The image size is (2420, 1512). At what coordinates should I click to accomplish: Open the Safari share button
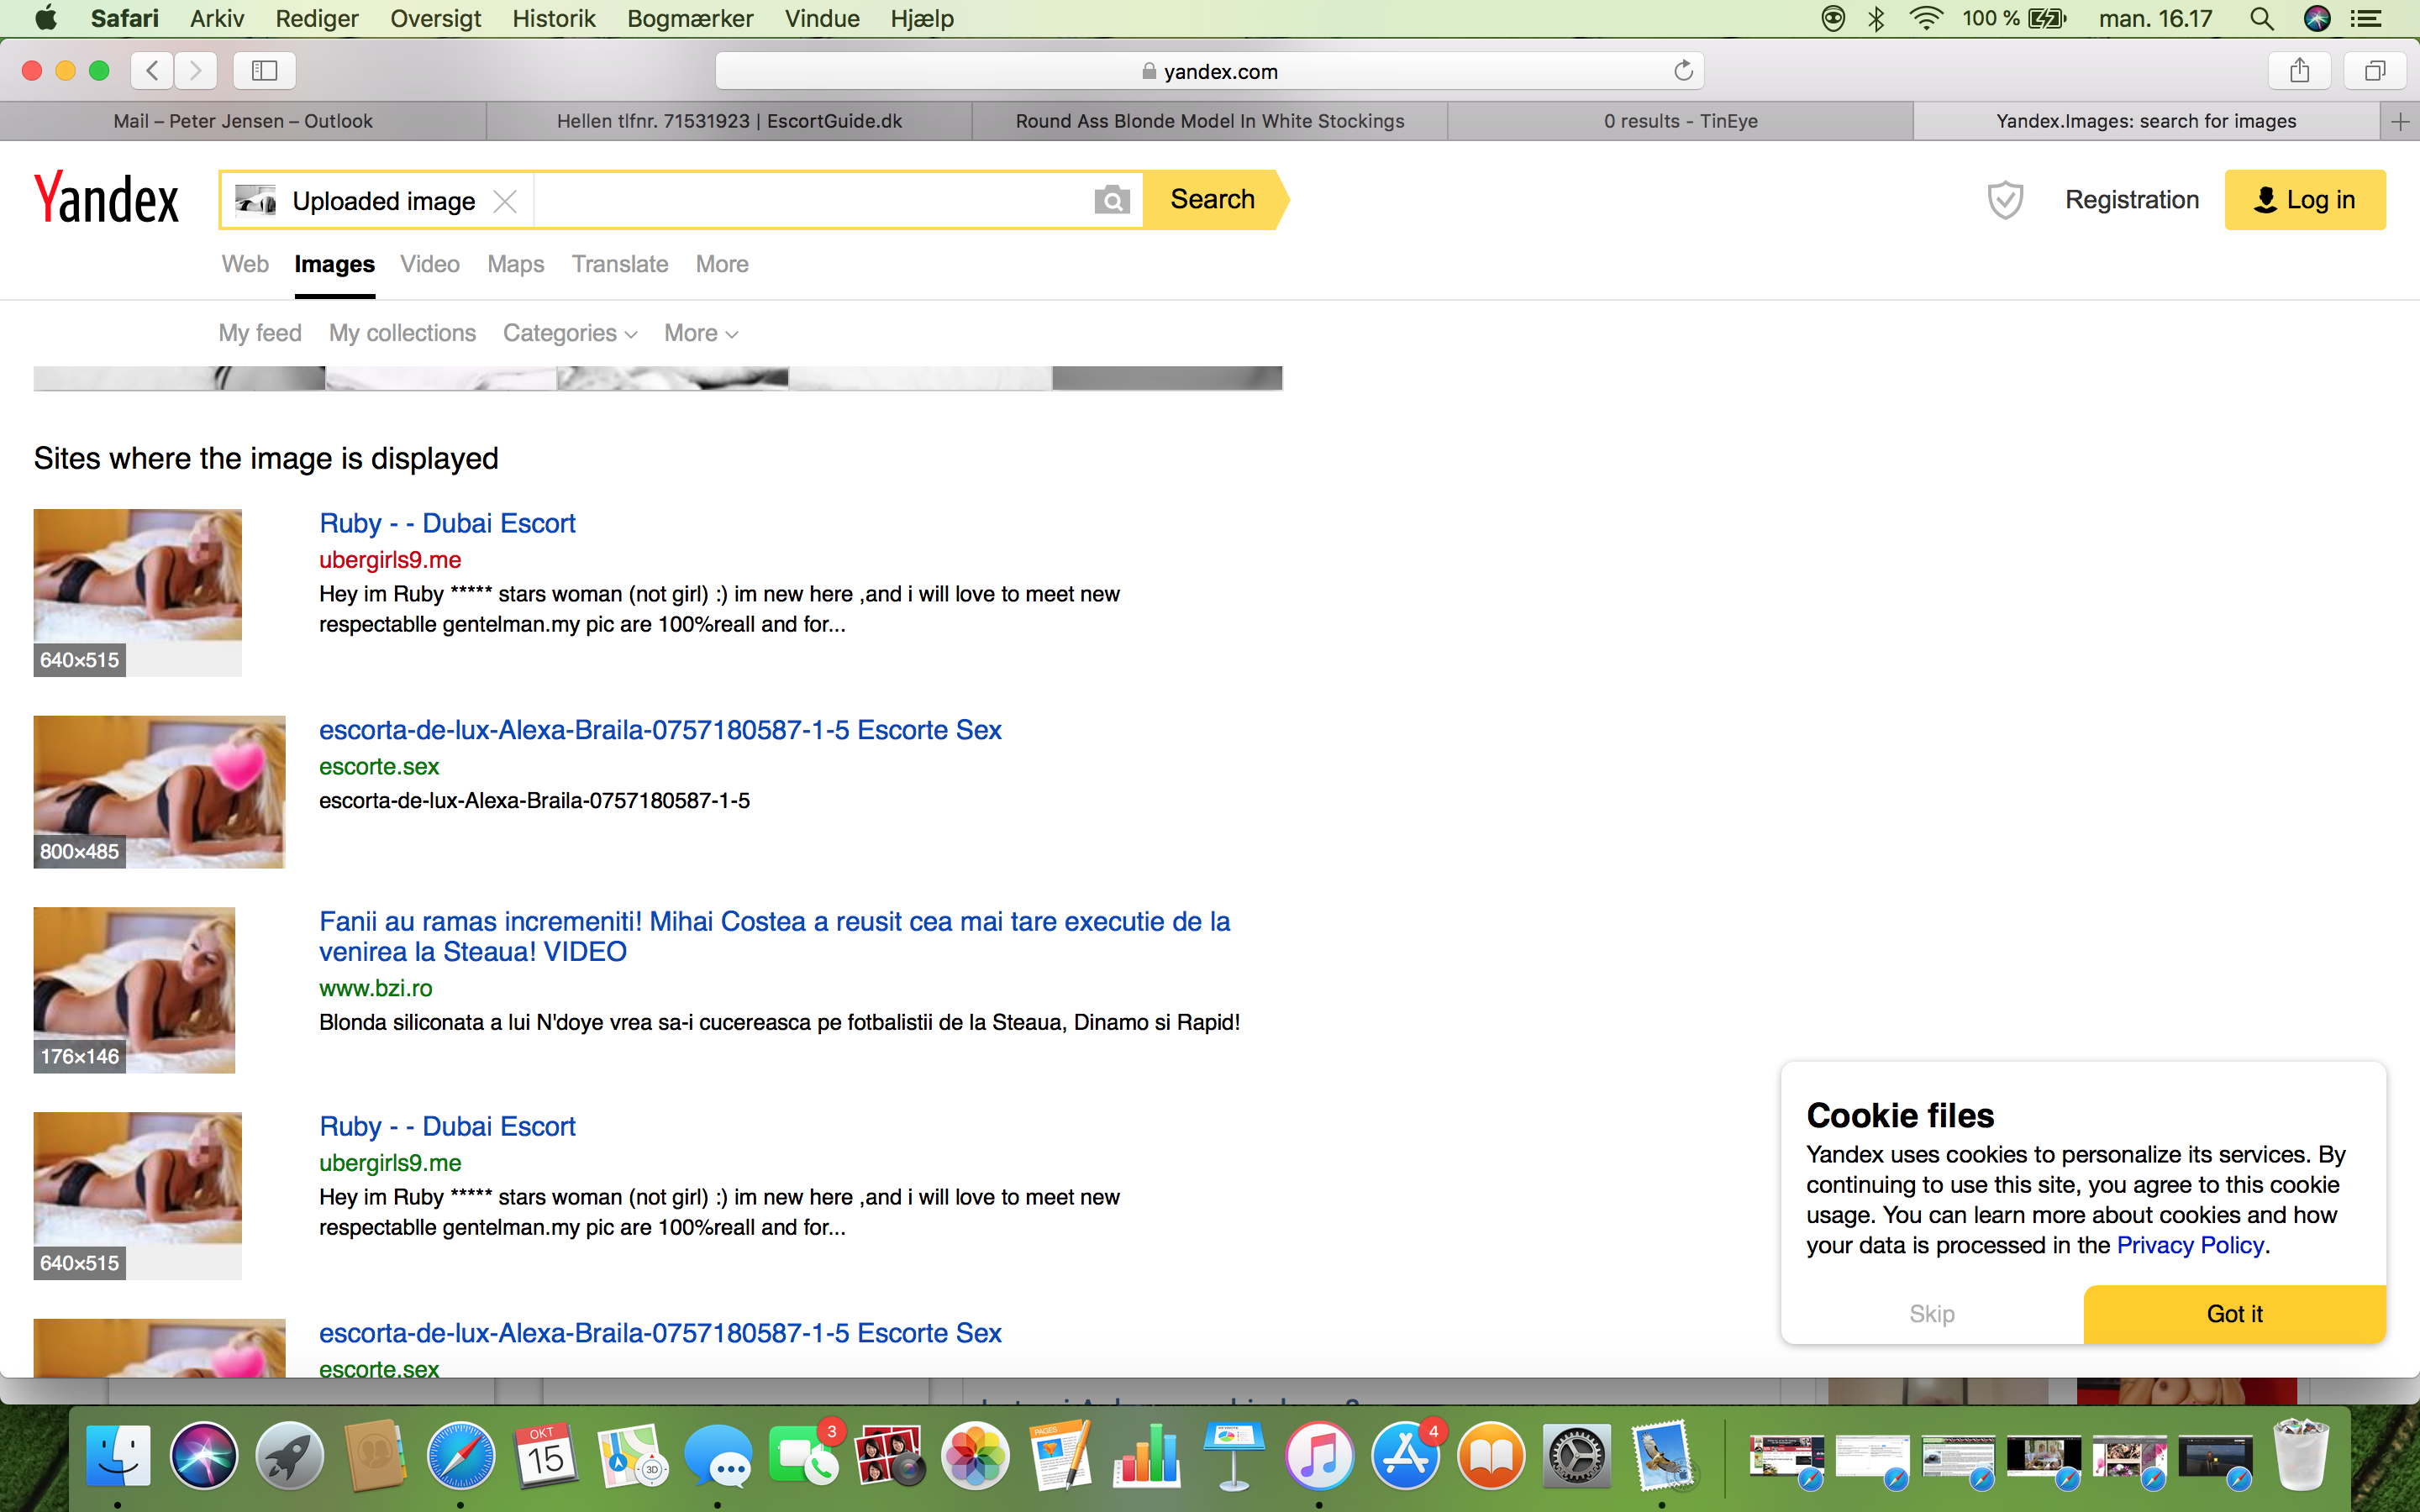tap(2300, 70)
